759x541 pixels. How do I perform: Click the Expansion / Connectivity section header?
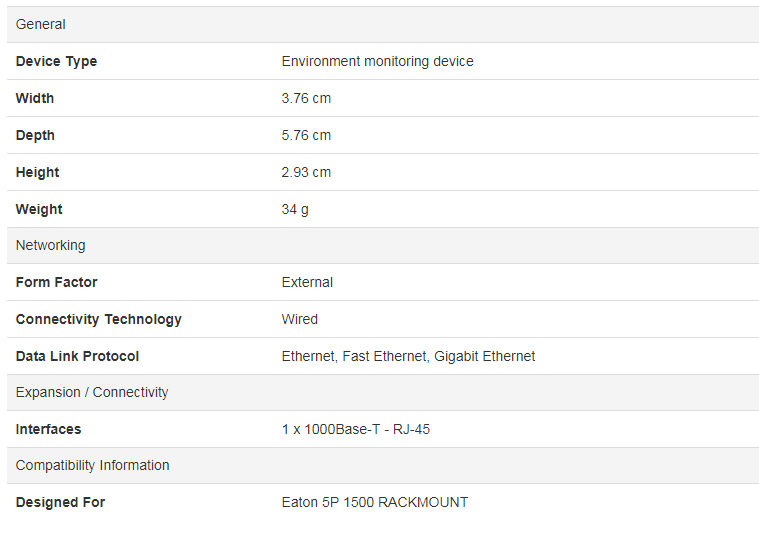coord(92,392)
